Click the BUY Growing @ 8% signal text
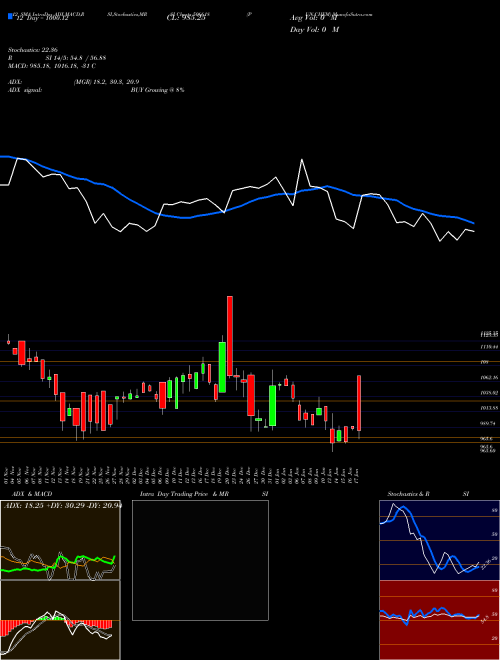 coord(157,90)
